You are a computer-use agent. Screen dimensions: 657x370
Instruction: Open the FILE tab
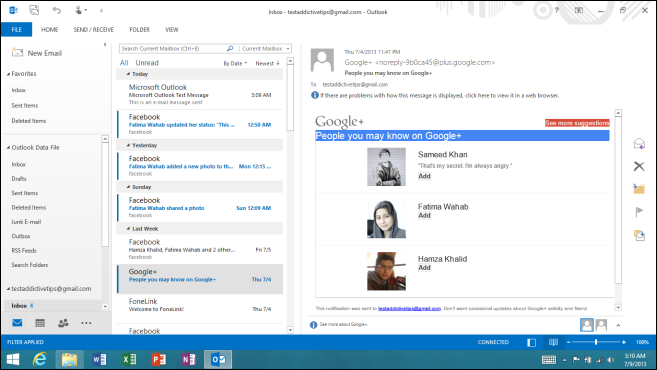tap(16, 29)
